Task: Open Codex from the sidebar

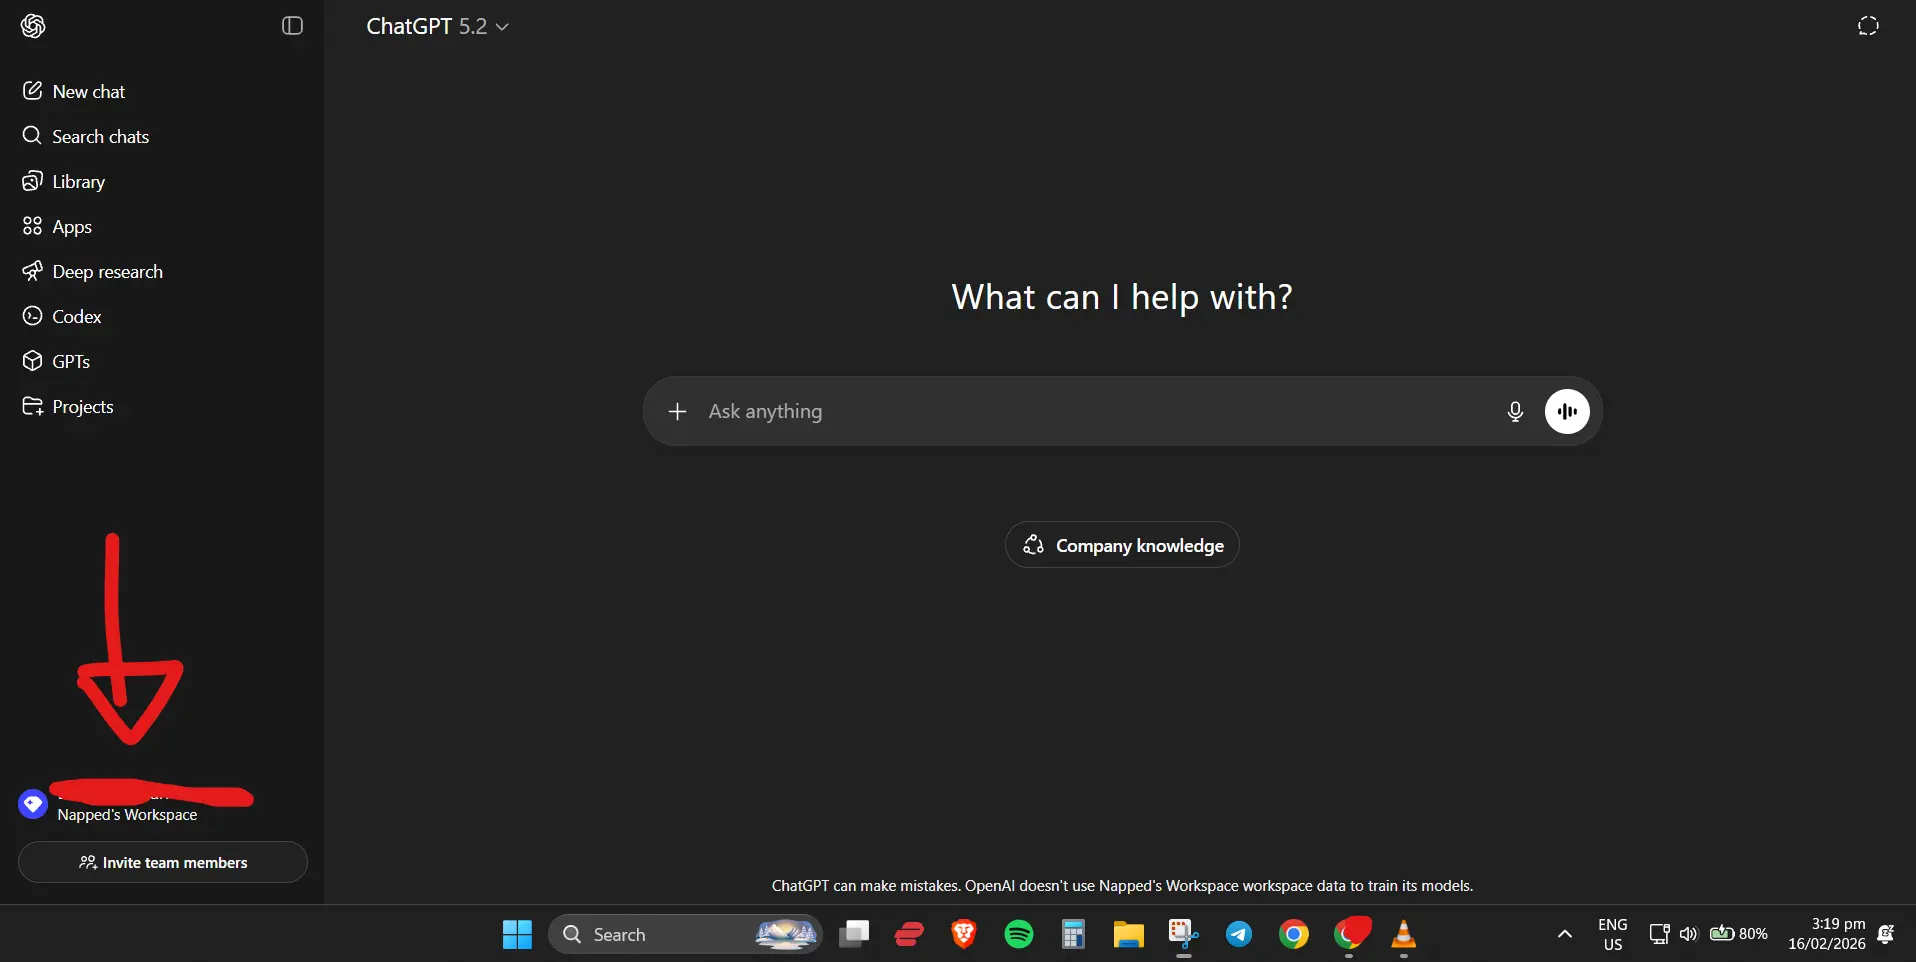Action: [162, 316]
